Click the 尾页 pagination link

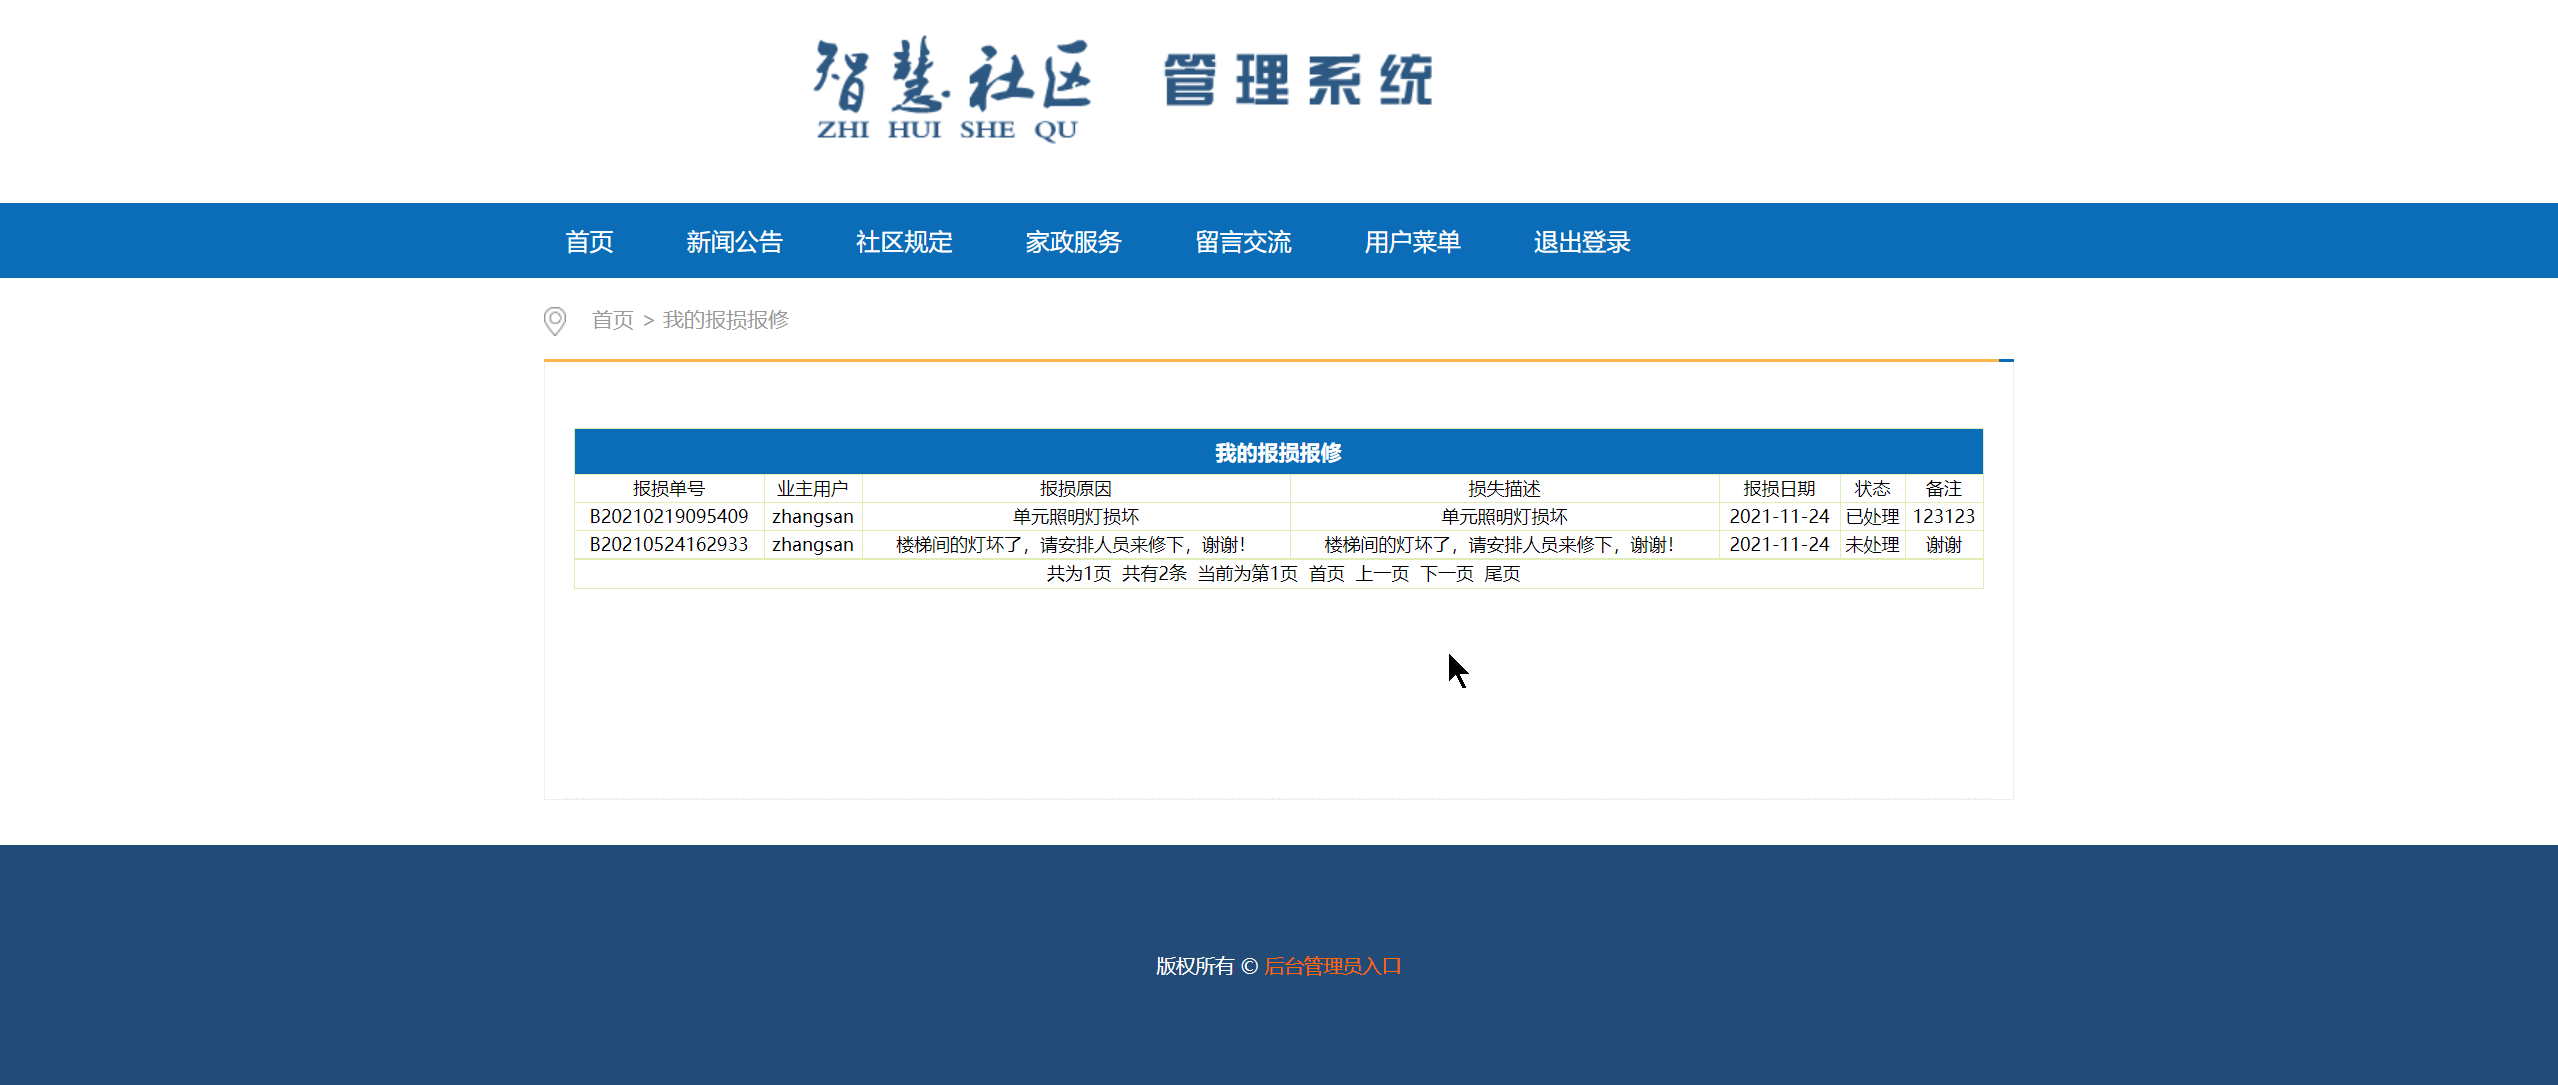coord(1502,574)
